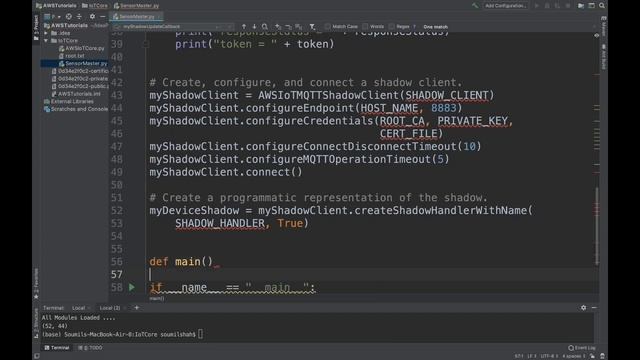
Task: Click the Add Configuration button
Action: (x=505, y=6)
